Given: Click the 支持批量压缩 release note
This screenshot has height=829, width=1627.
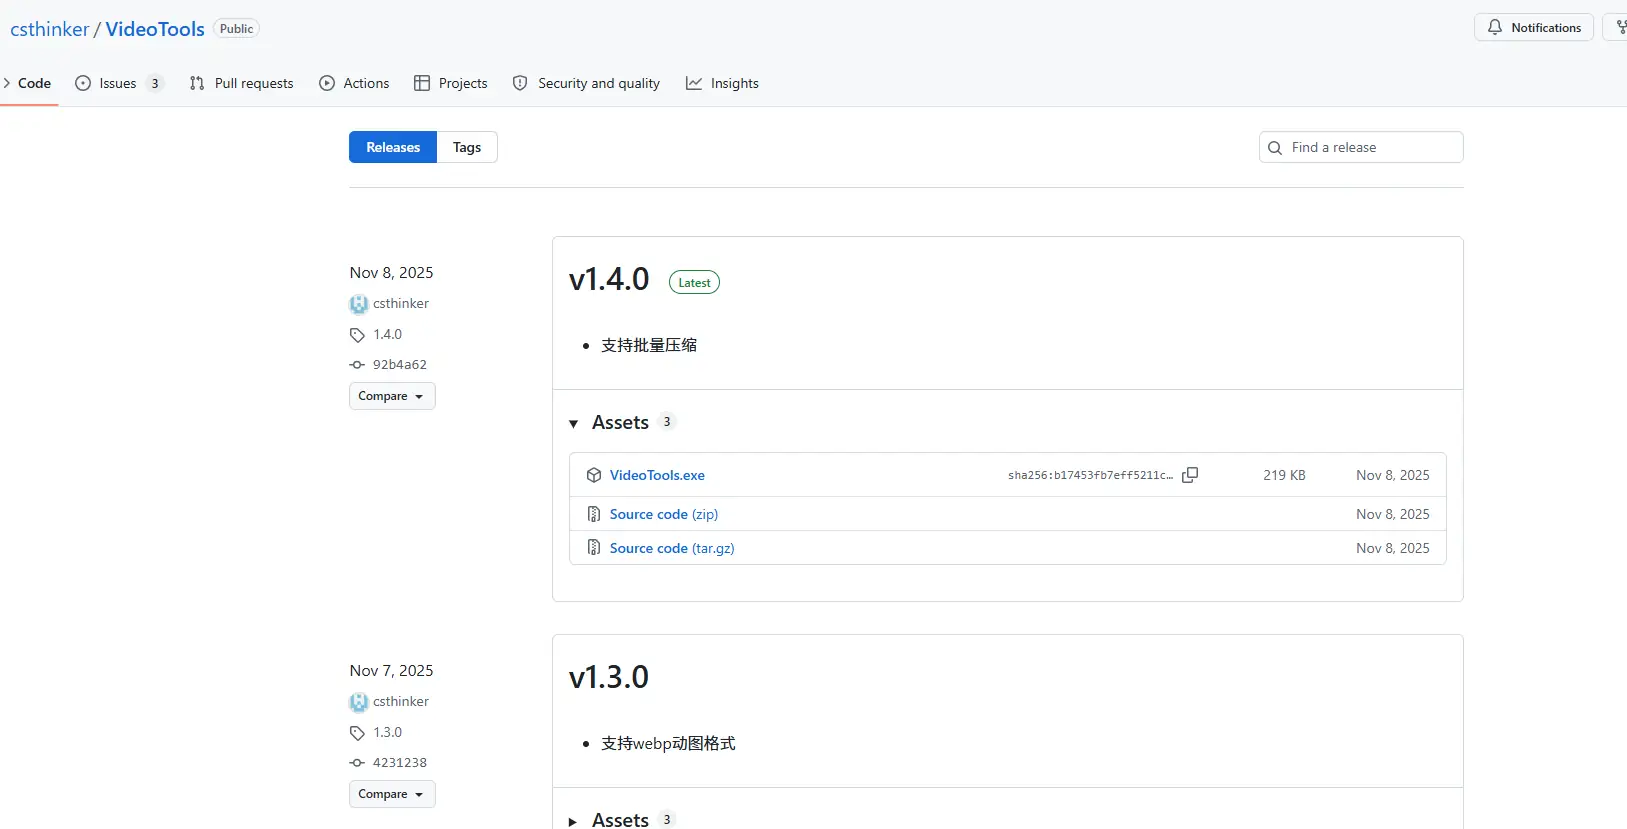Looking at the screenshot, I should 649,345.
